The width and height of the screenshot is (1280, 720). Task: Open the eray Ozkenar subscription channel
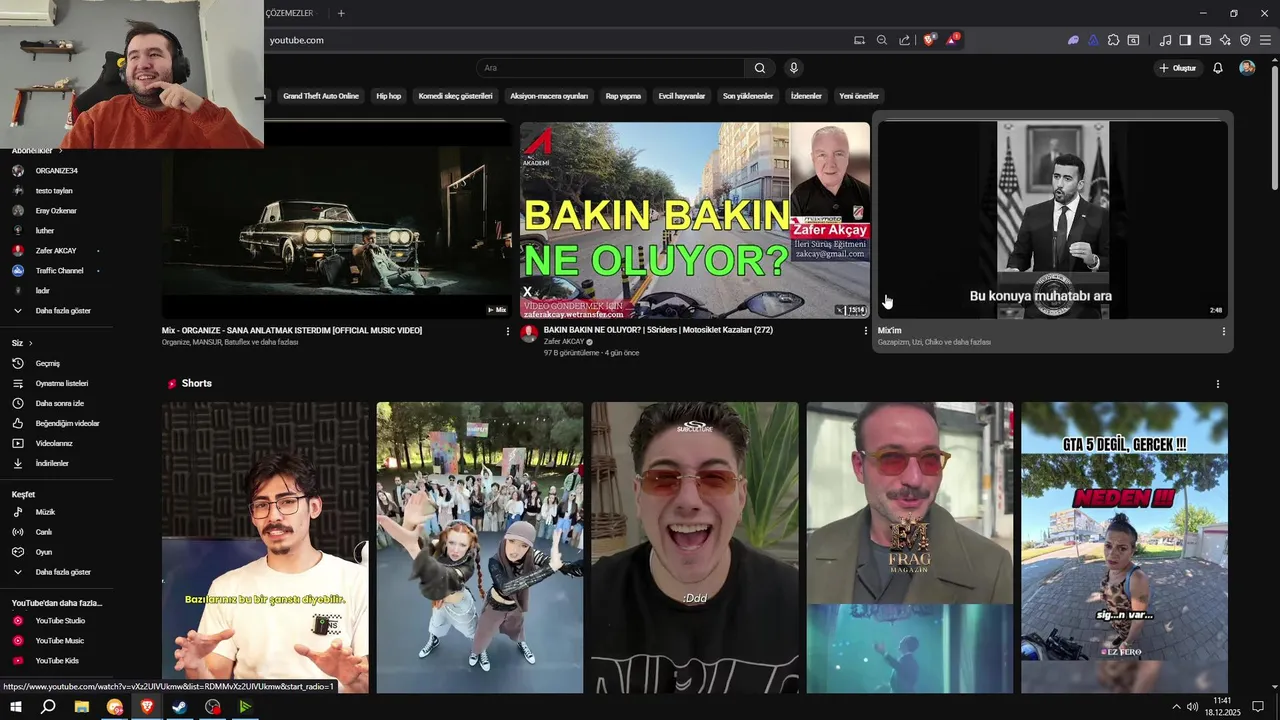click(56, 211)
